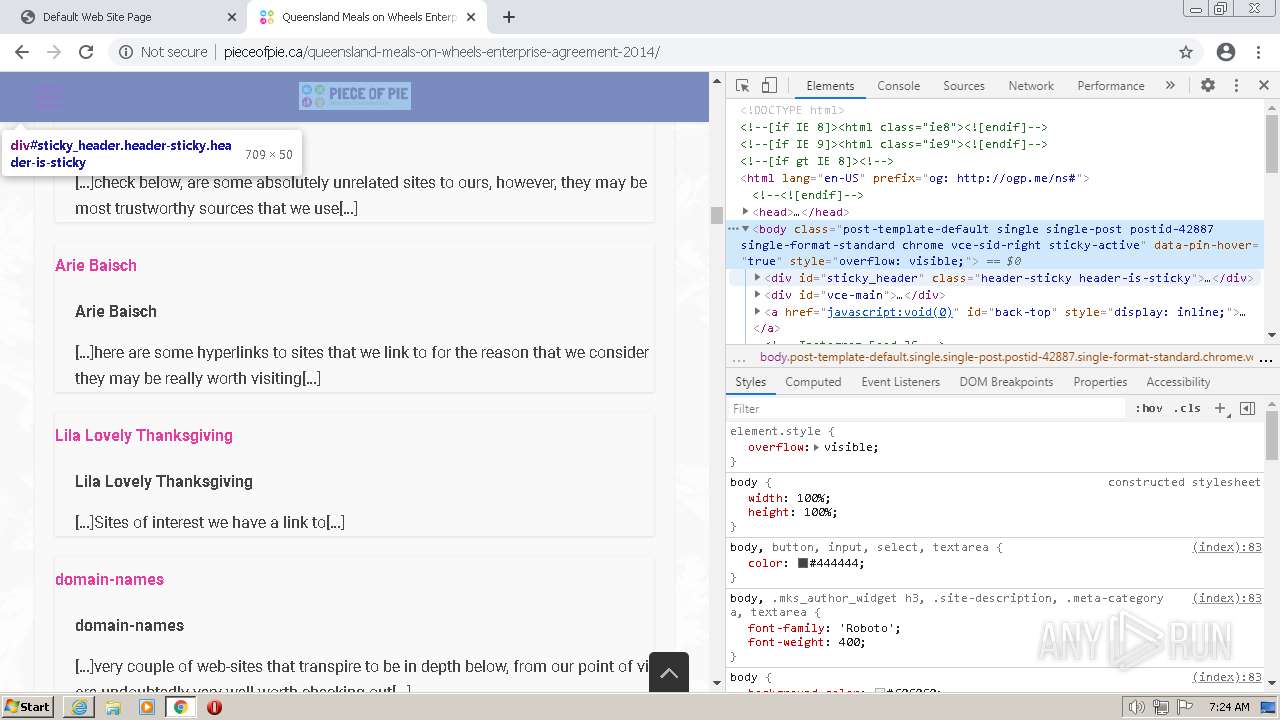Open Windows Explorer from taskbar
Screen dimensions: 1280x720
click(113, 707)
